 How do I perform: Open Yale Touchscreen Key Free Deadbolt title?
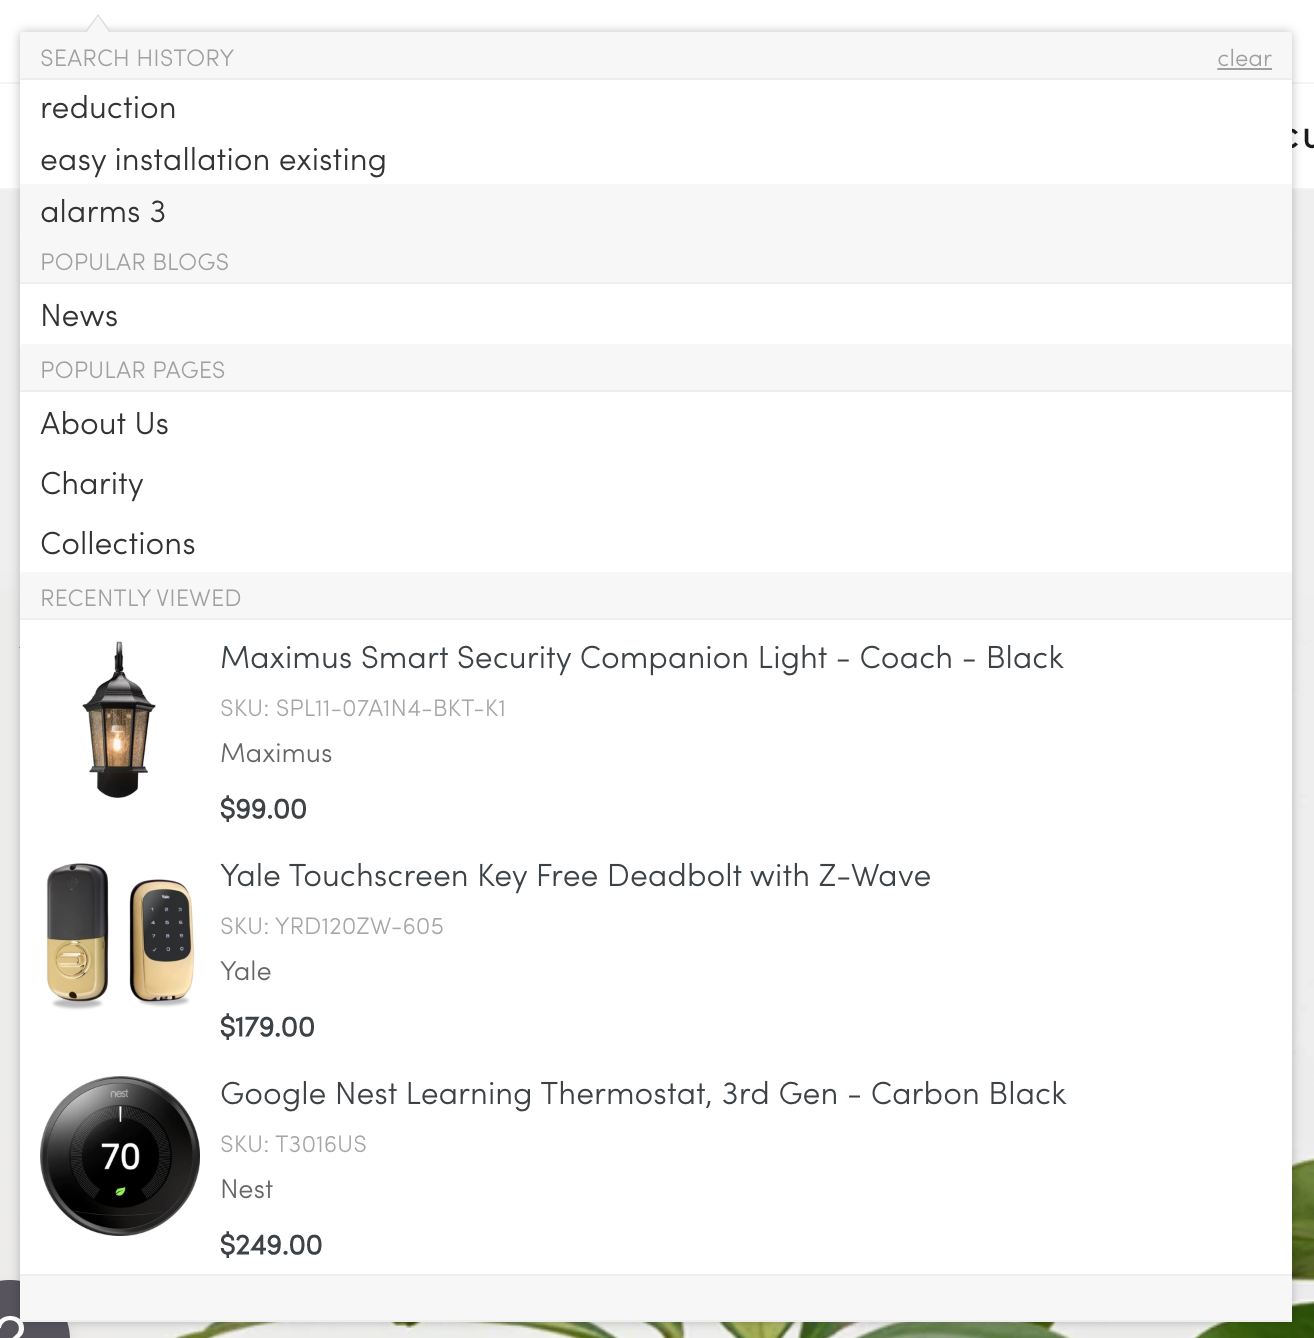575,876
